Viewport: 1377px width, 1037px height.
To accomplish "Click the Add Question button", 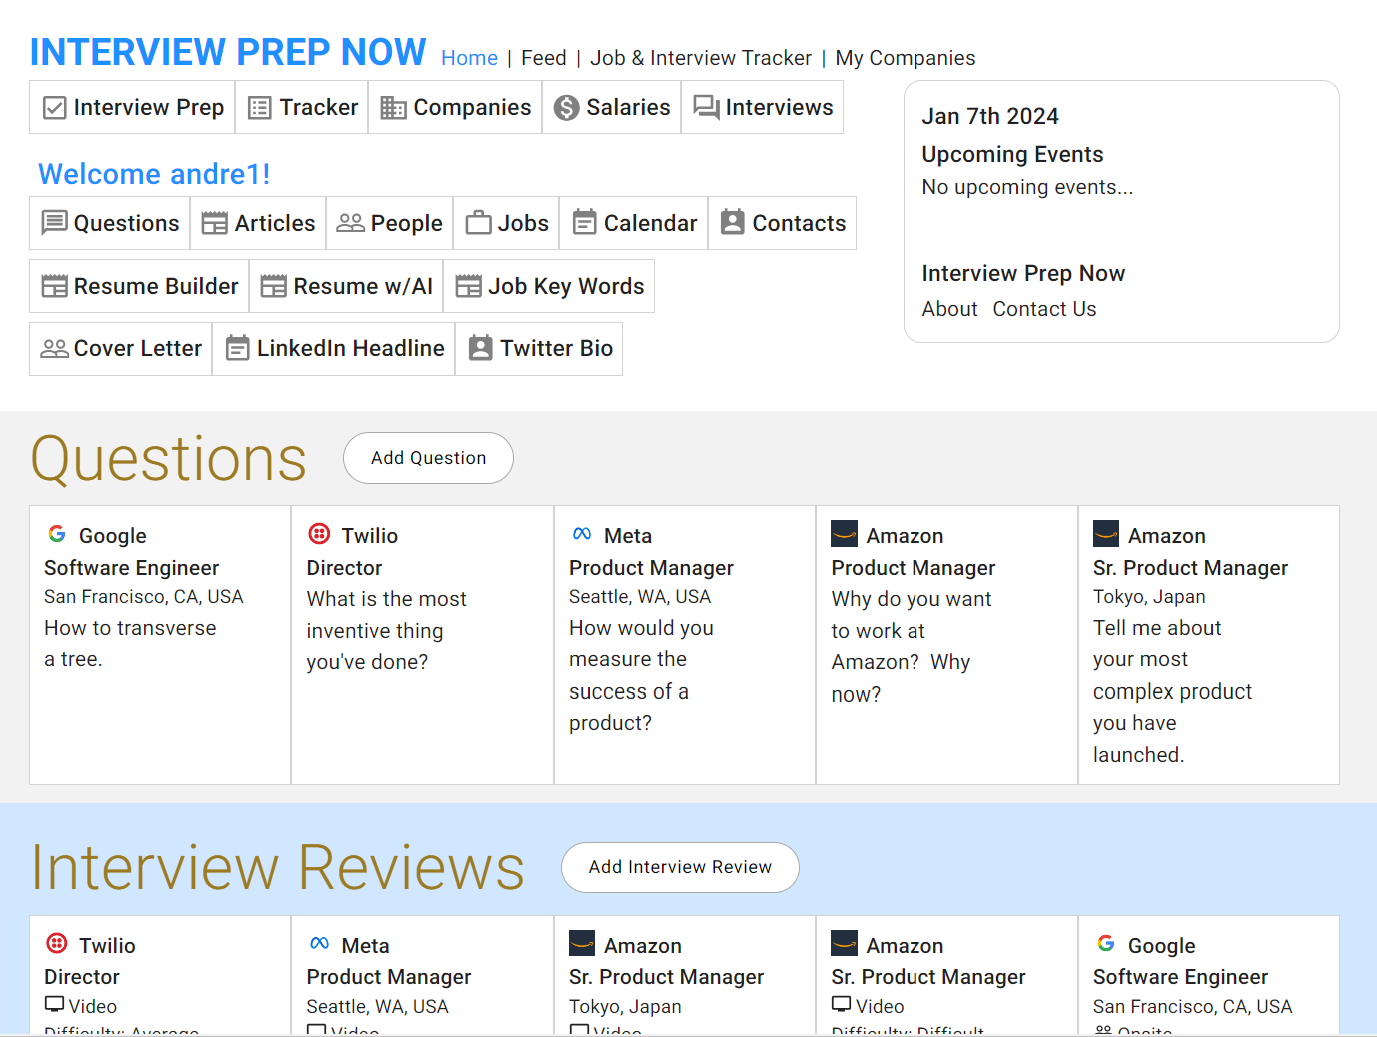I will (x=428, y=458).
